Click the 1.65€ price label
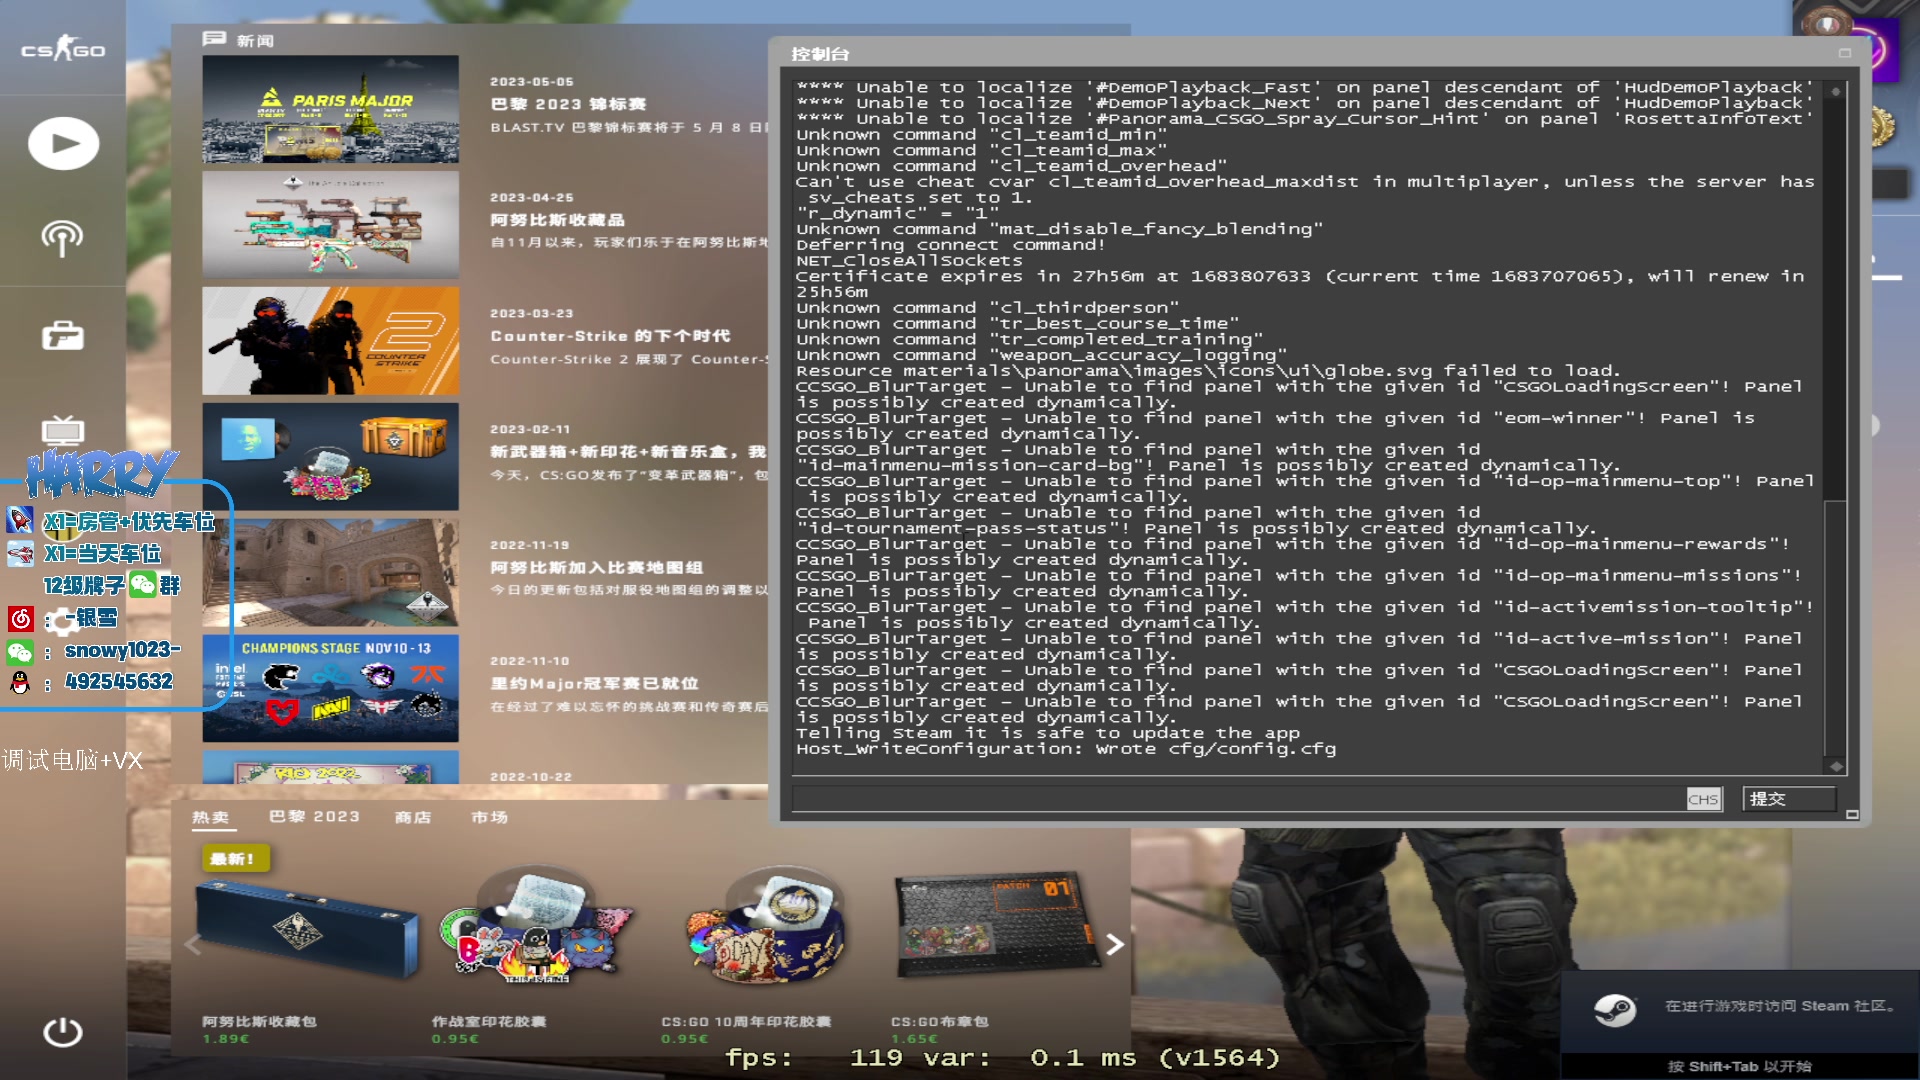Image resolution: width=1920 pixels, height=1080 pixels. point(915,1040)
